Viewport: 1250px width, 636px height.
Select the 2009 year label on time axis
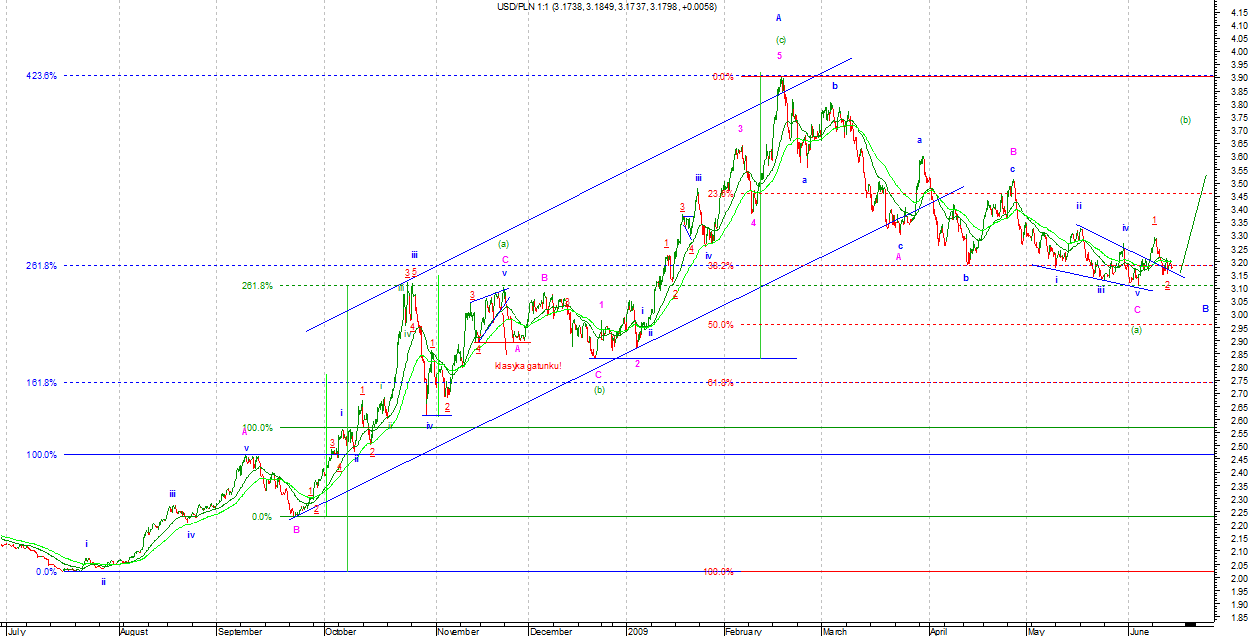point(639,631)
